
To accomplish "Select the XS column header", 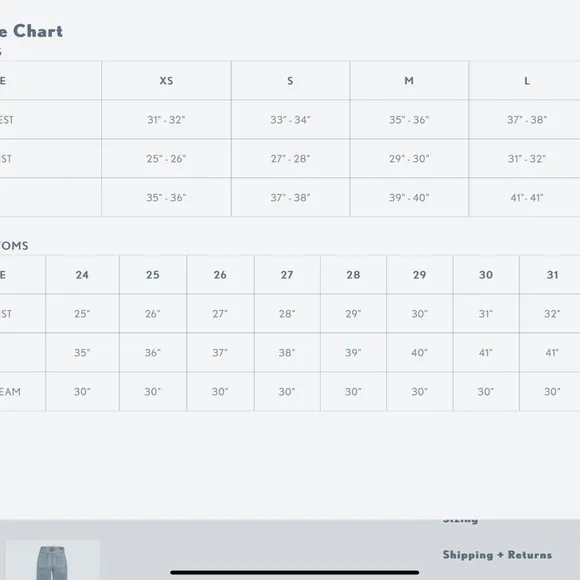I will coord(166,81).
